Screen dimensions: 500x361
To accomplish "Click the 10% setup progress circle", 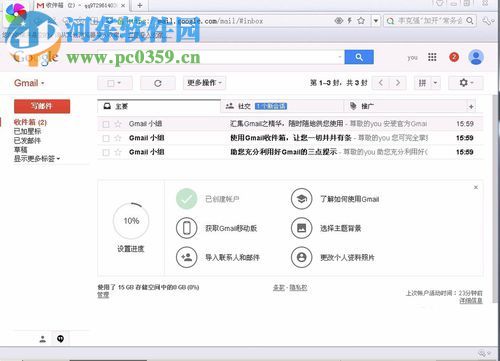I will (131, 221).
